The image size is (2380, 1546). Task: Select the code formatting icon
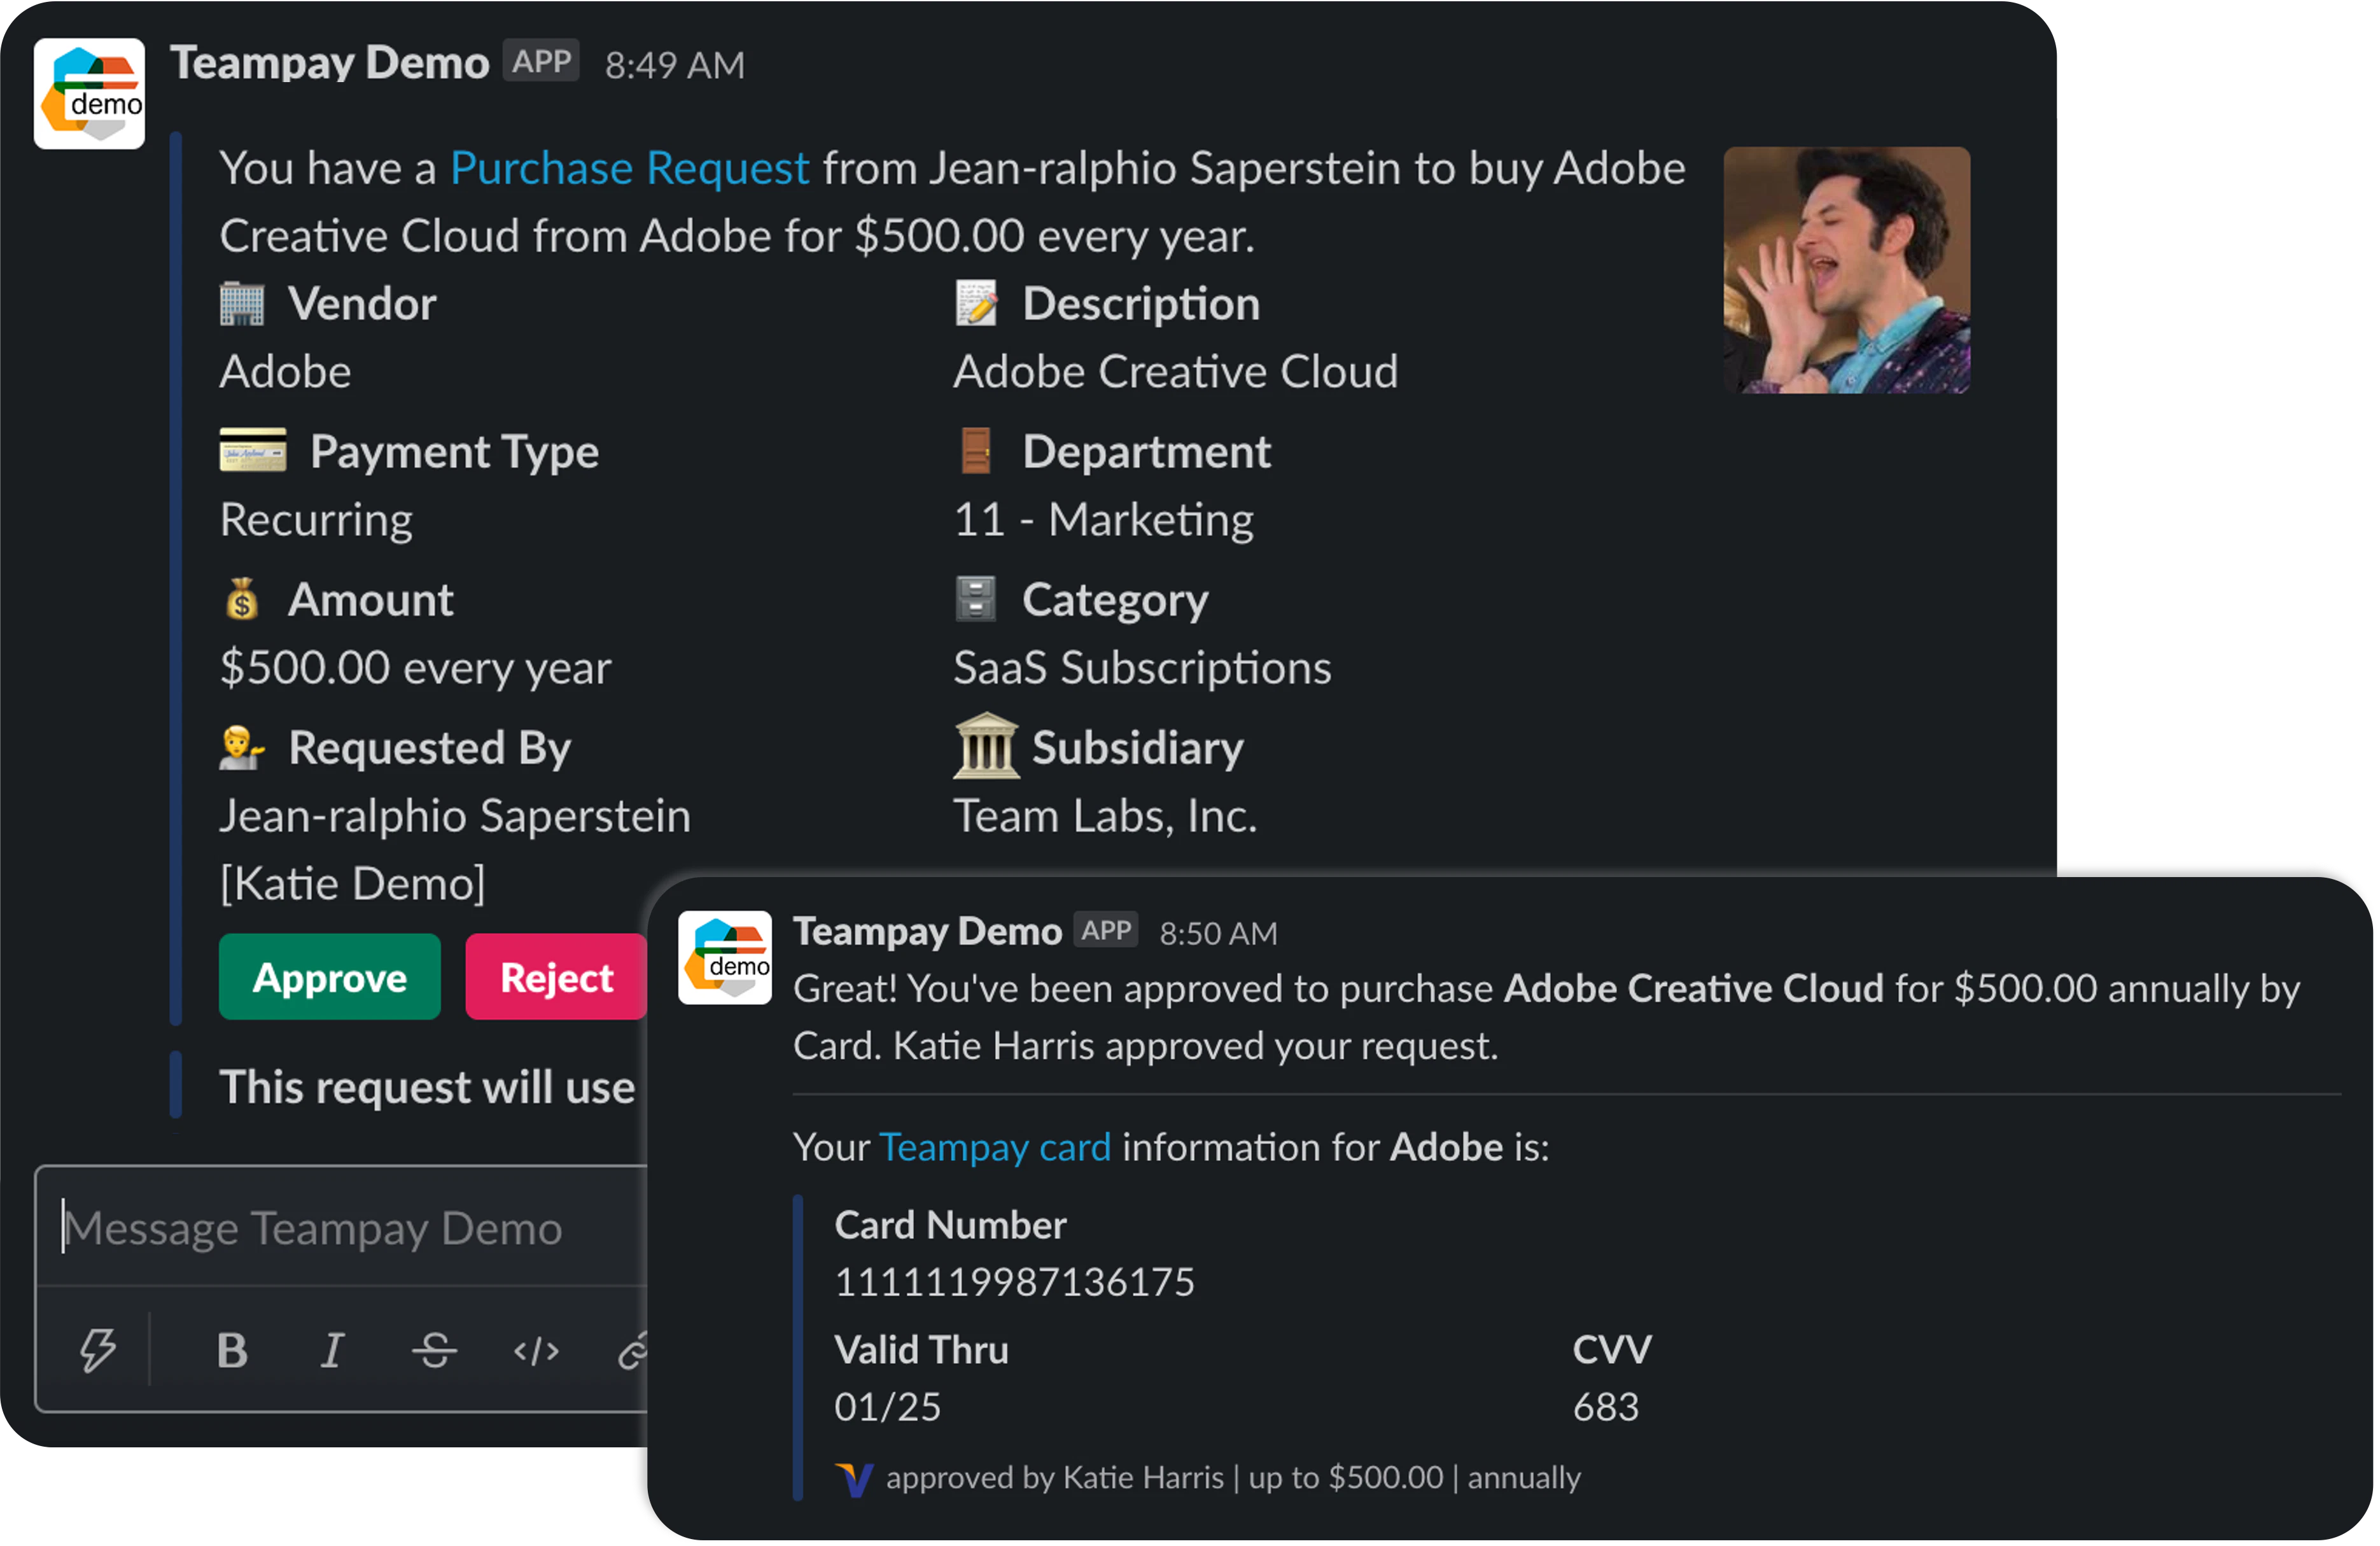pyautogui.click(x=535, y=1350)
